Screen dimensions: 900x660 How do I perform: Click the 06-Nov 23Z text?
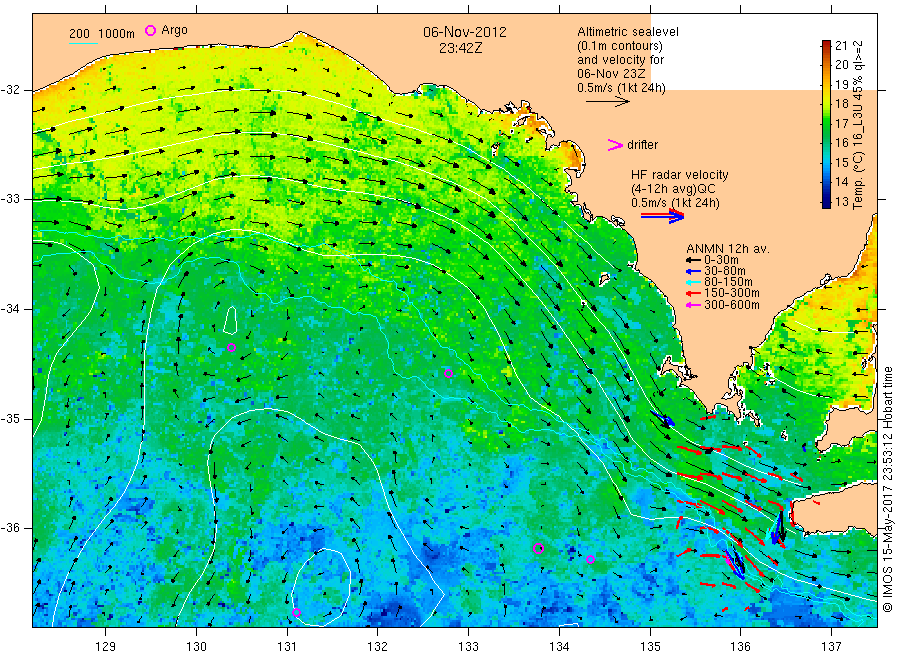point(611,74)
